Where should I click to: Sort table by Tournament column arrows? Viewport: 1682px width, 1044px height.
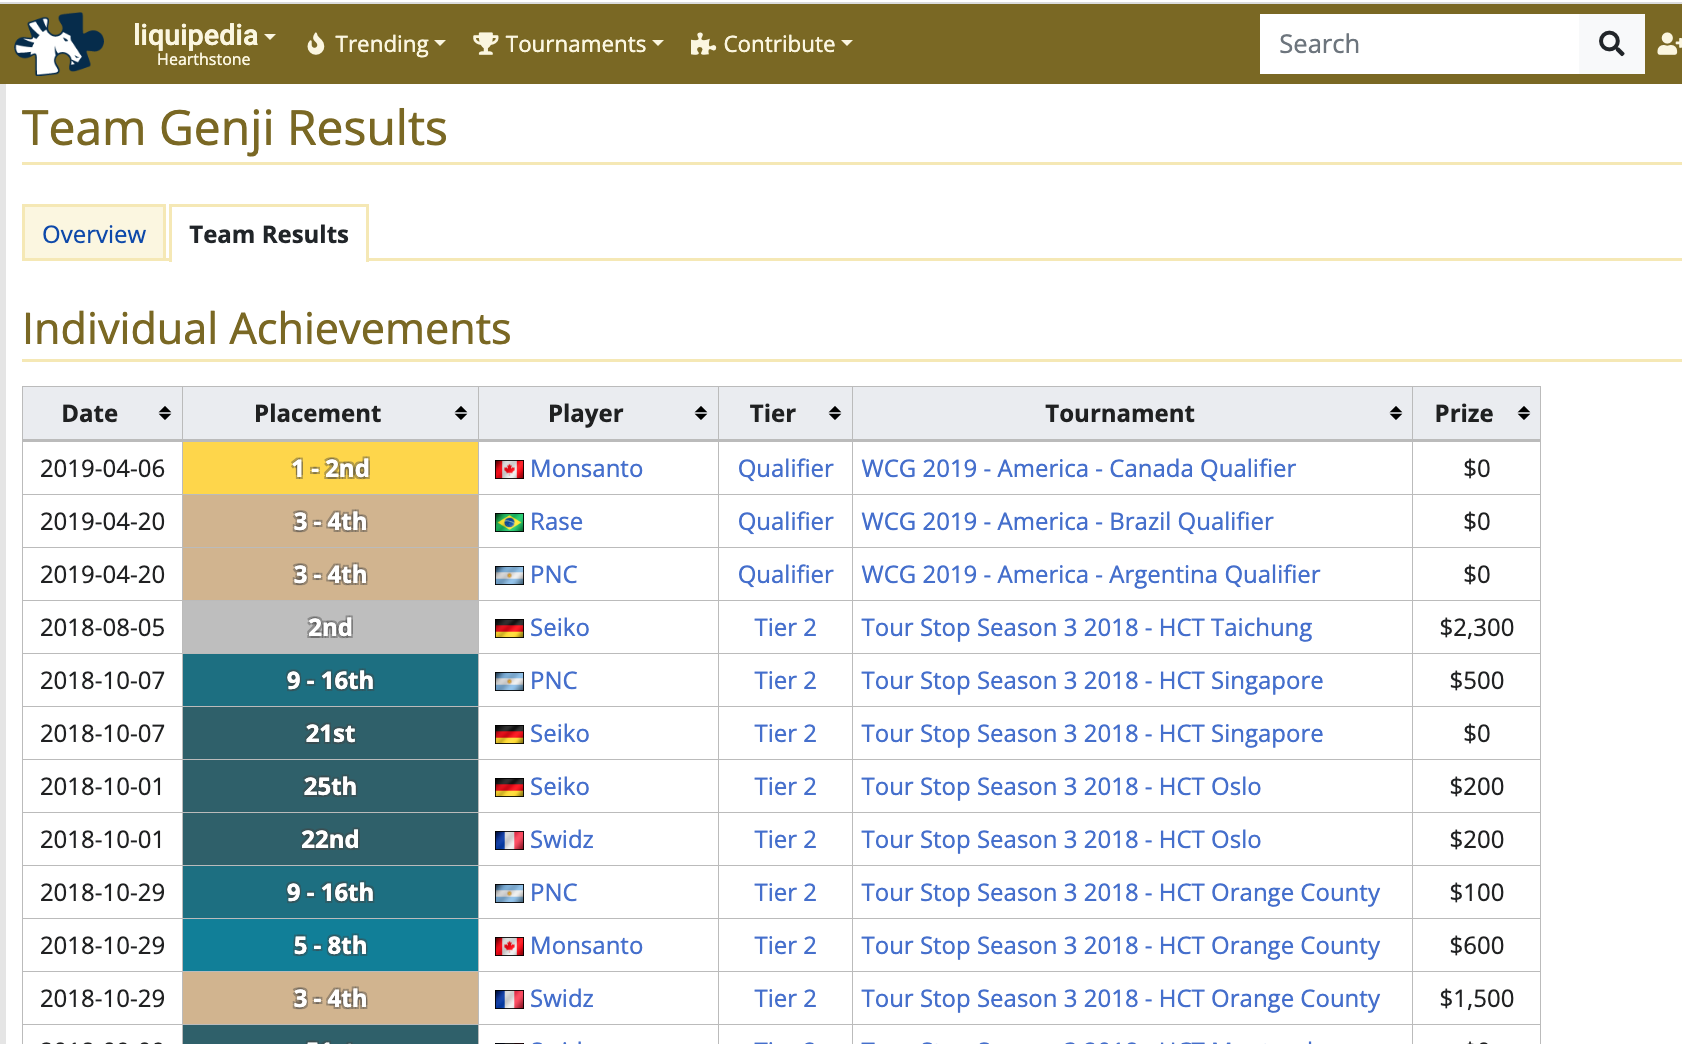1395,413
